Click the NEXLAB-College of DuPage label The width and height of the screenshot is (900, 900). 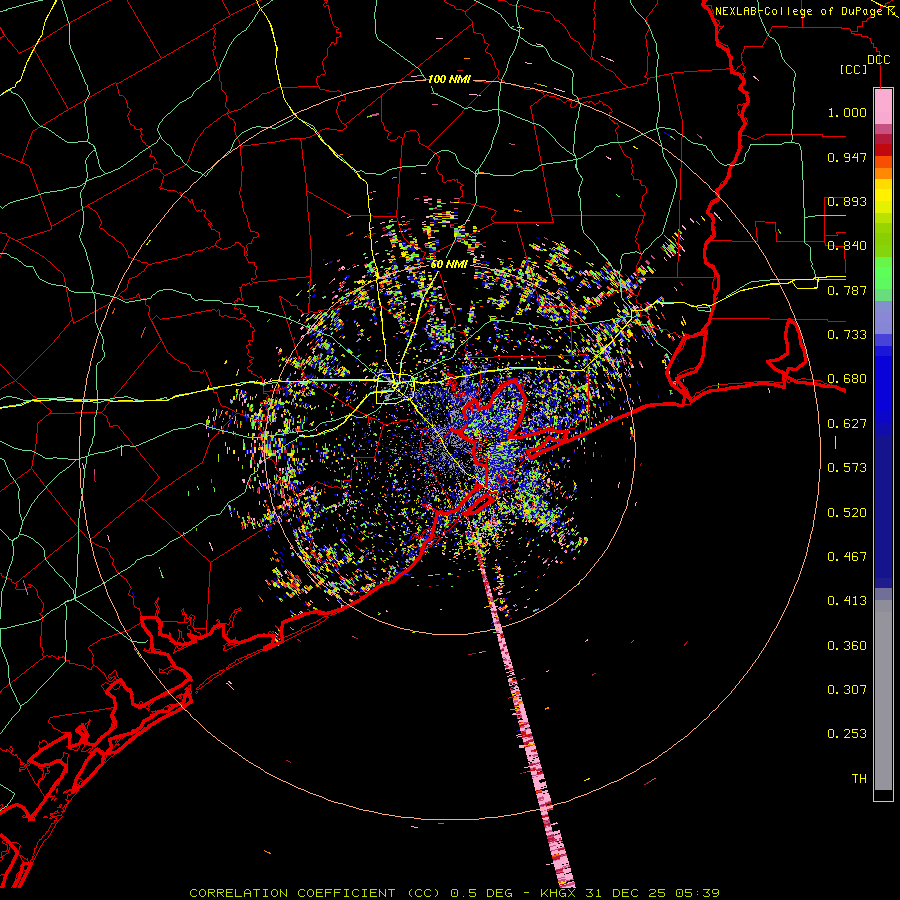point(799,11)
